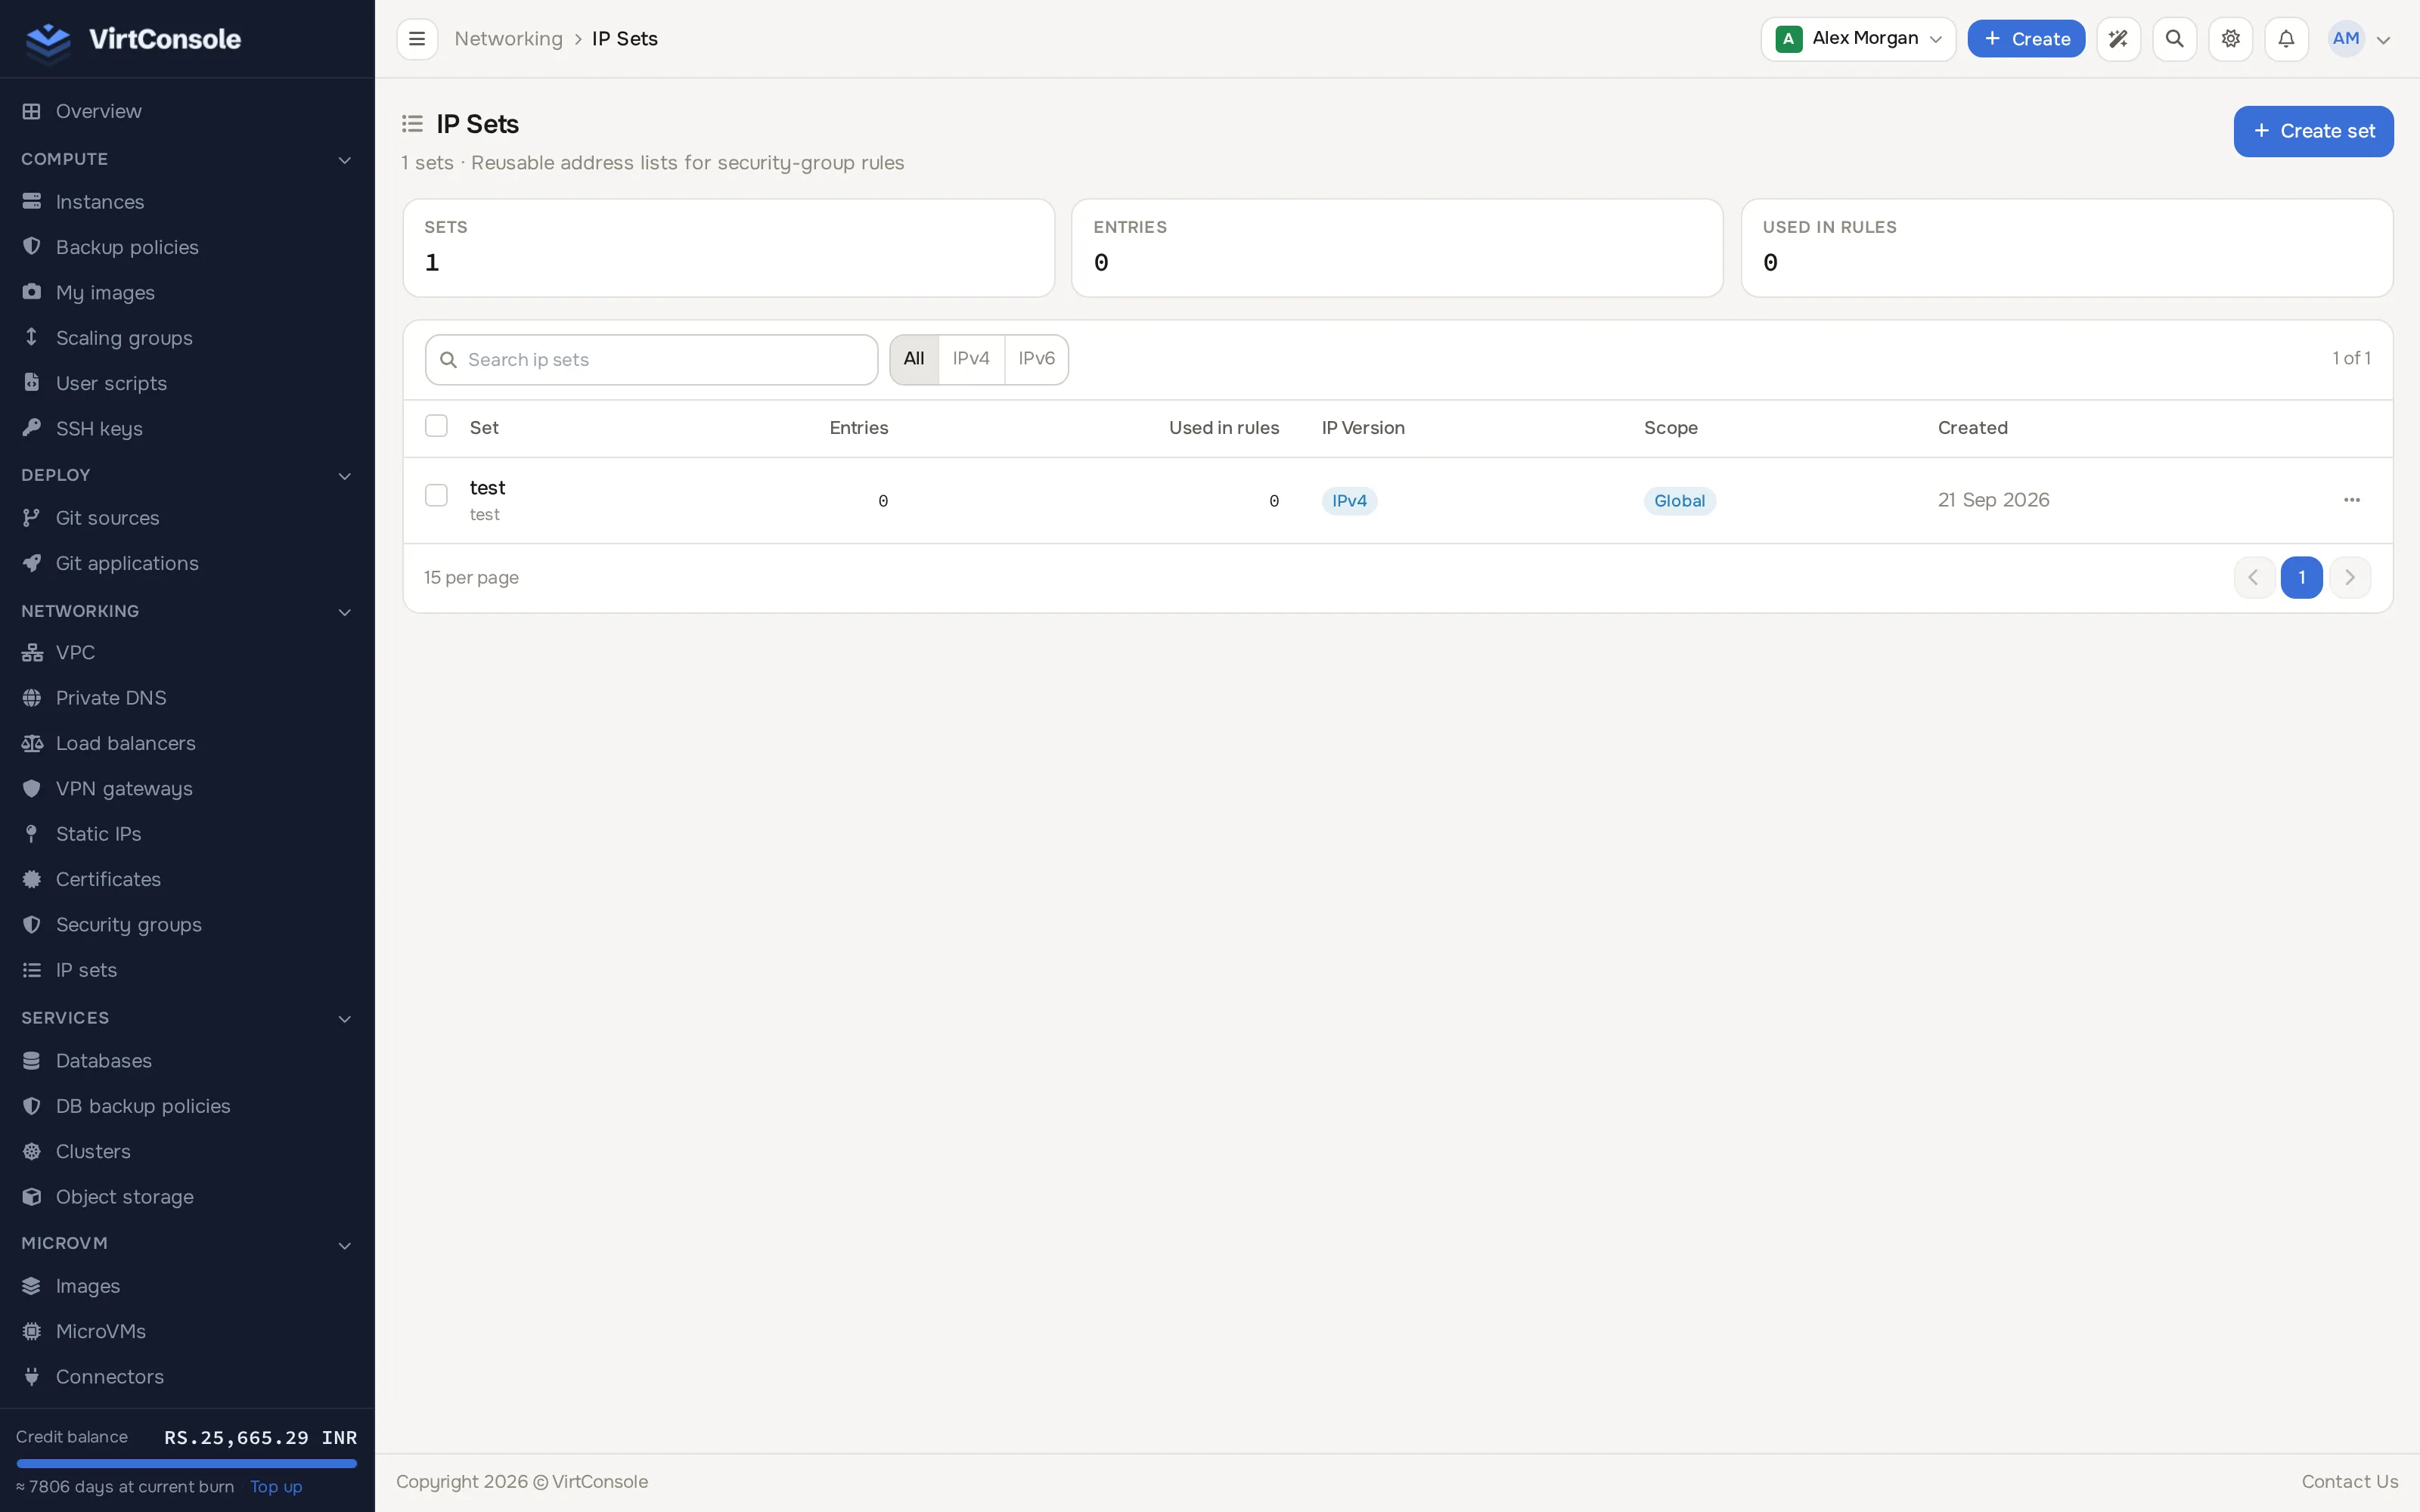
Task: Open the Contact Us link
Action: [x=2349, y=1481]
